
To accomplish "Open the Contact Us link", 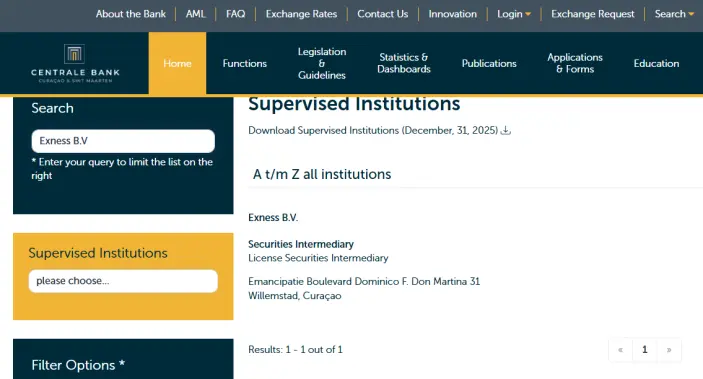I will pos(382,14).
